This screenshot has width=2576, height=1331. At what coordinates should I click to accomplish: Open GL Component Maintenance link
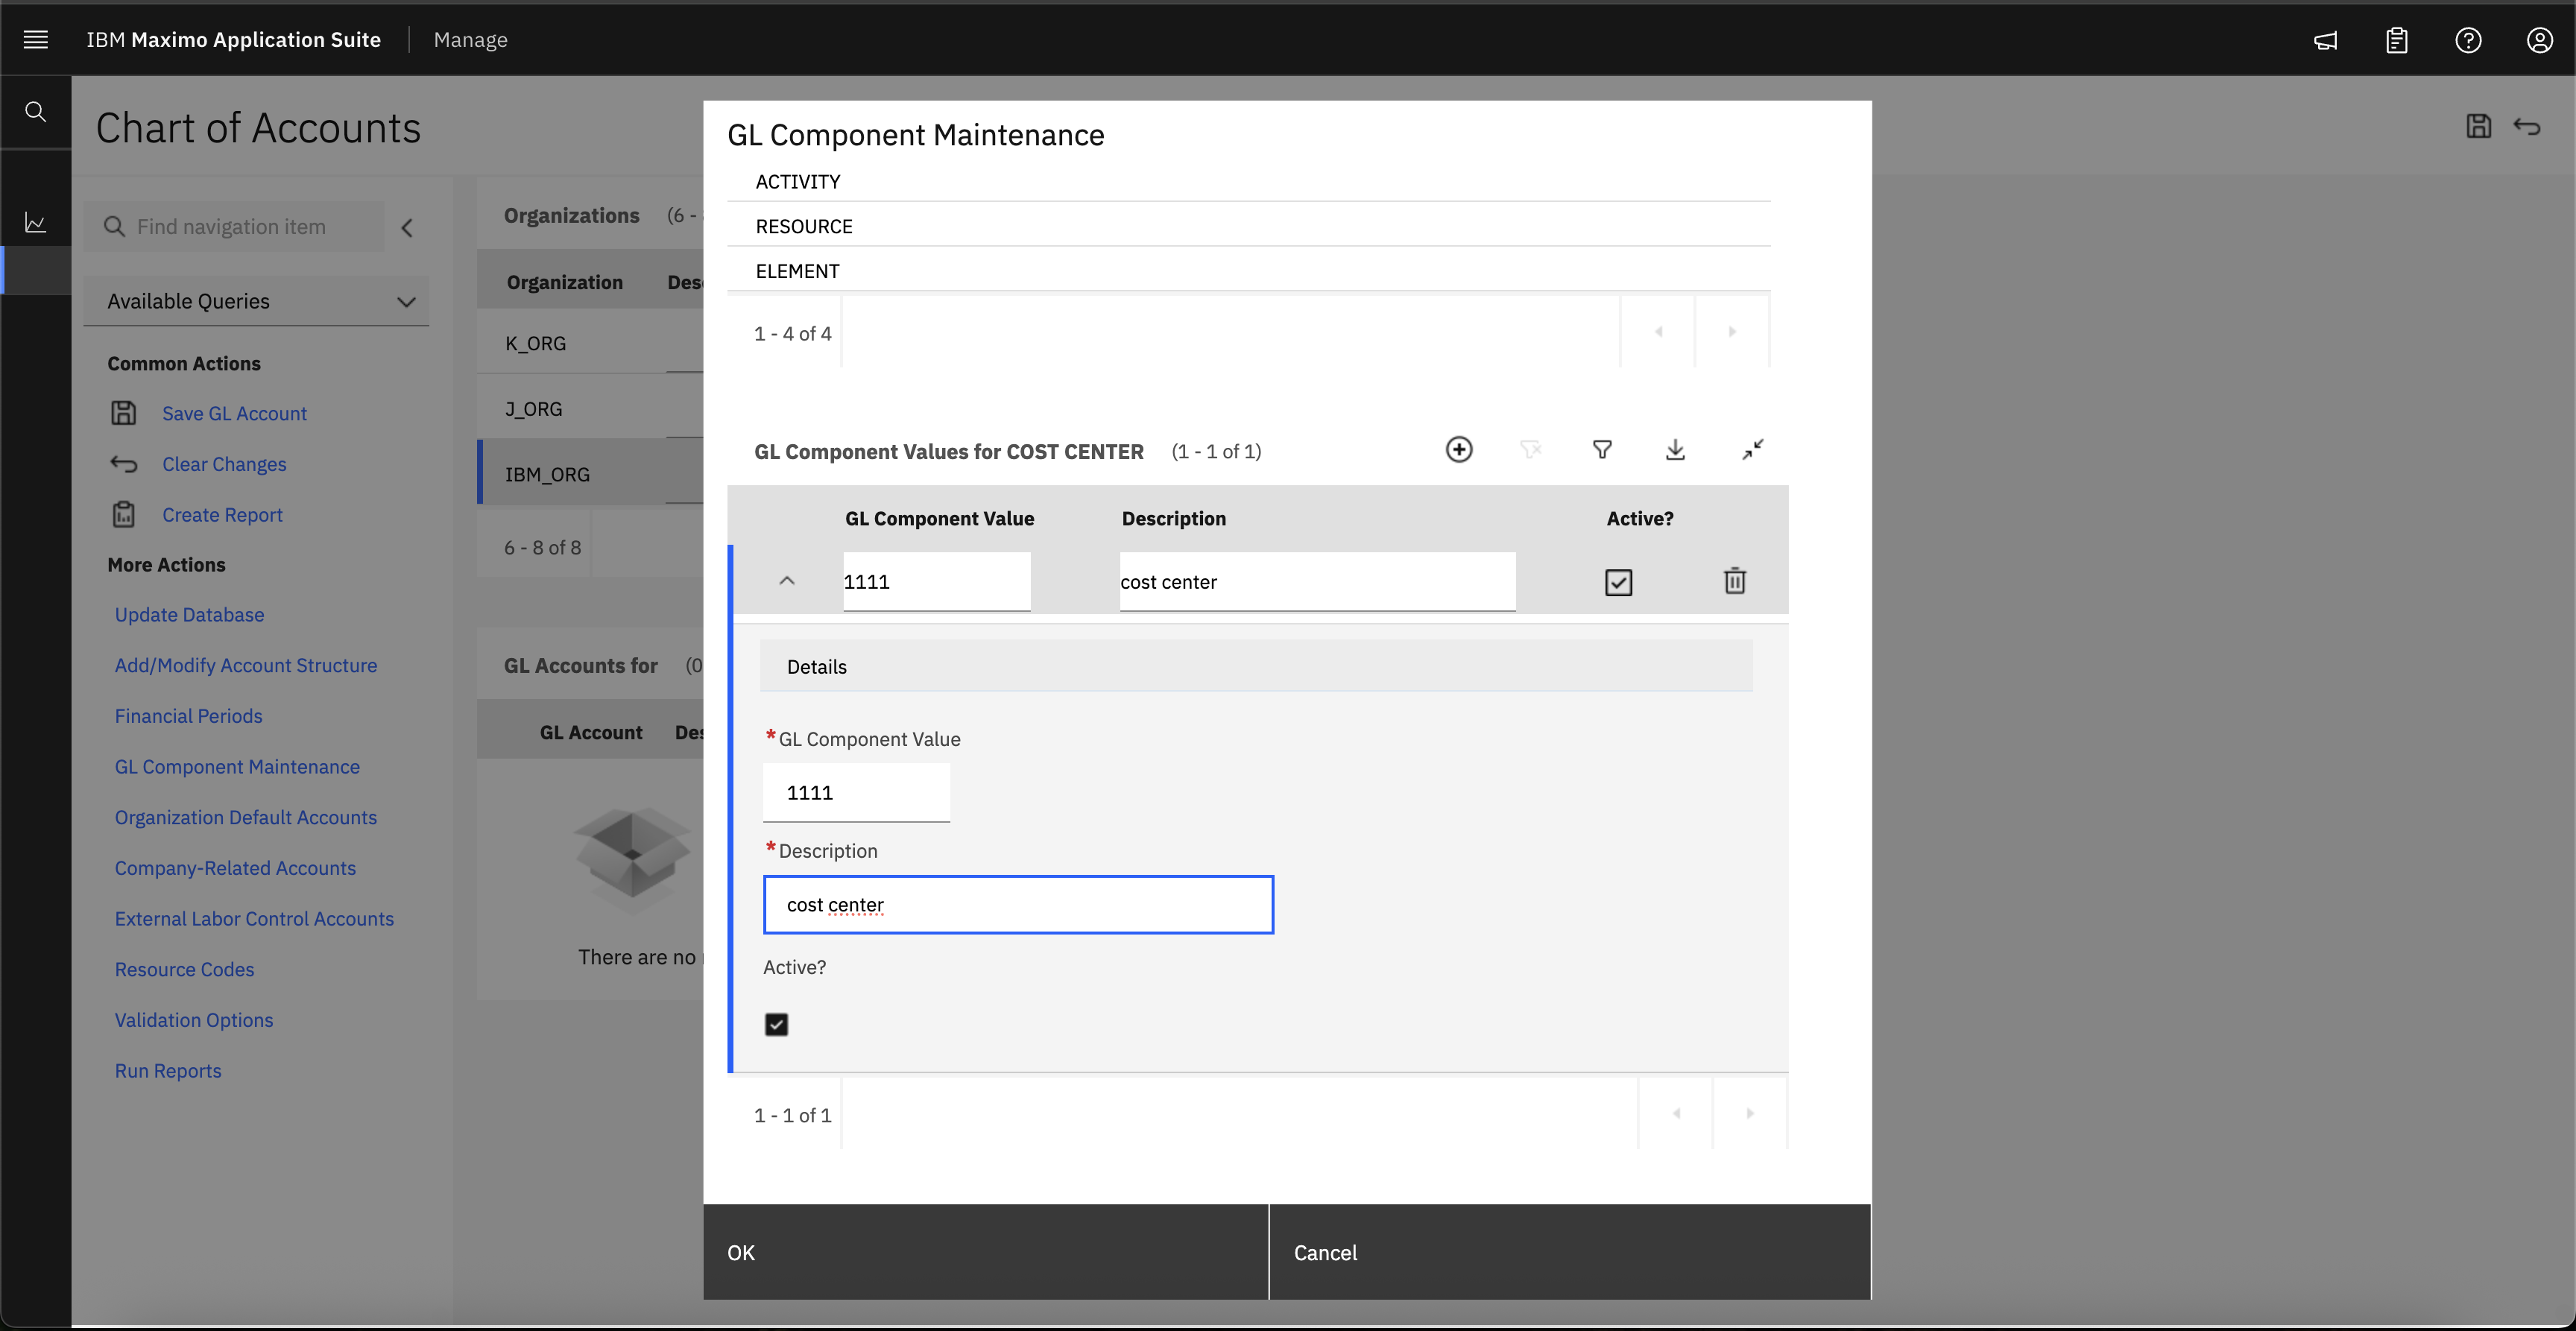[237, 766]
